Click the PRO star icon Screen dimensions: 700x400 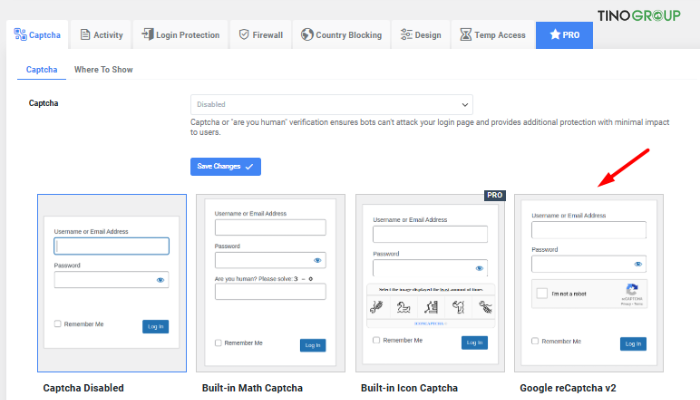coord(554,34)
